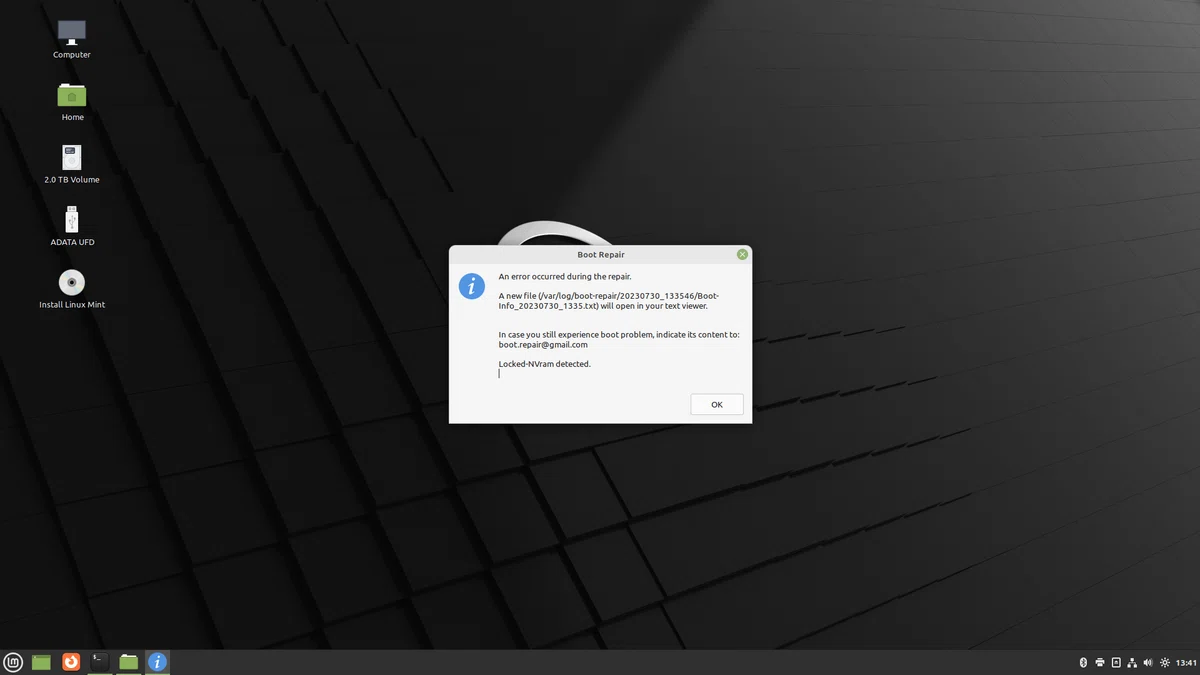
Task: Select the Install Linux Mint disc icon
Action: coord(72,282)
